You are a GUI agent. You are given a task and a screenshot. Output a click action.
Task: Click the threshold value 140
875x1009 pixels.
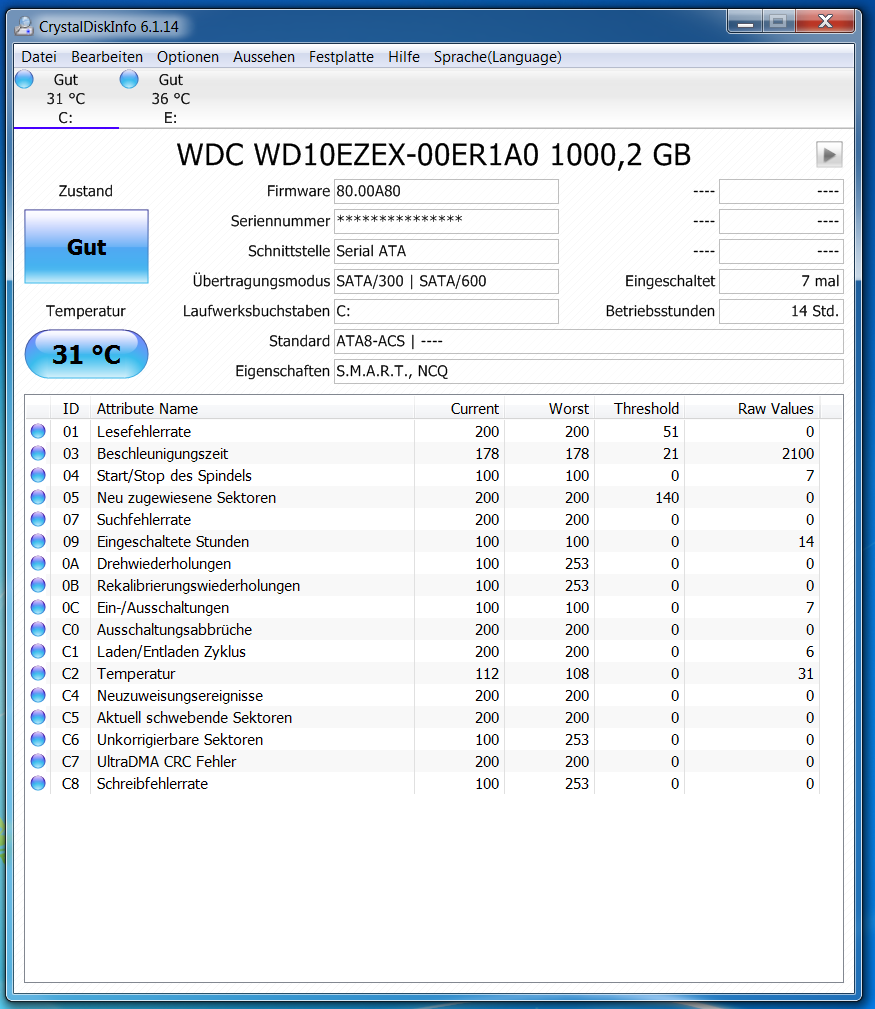tap(667, 497)
